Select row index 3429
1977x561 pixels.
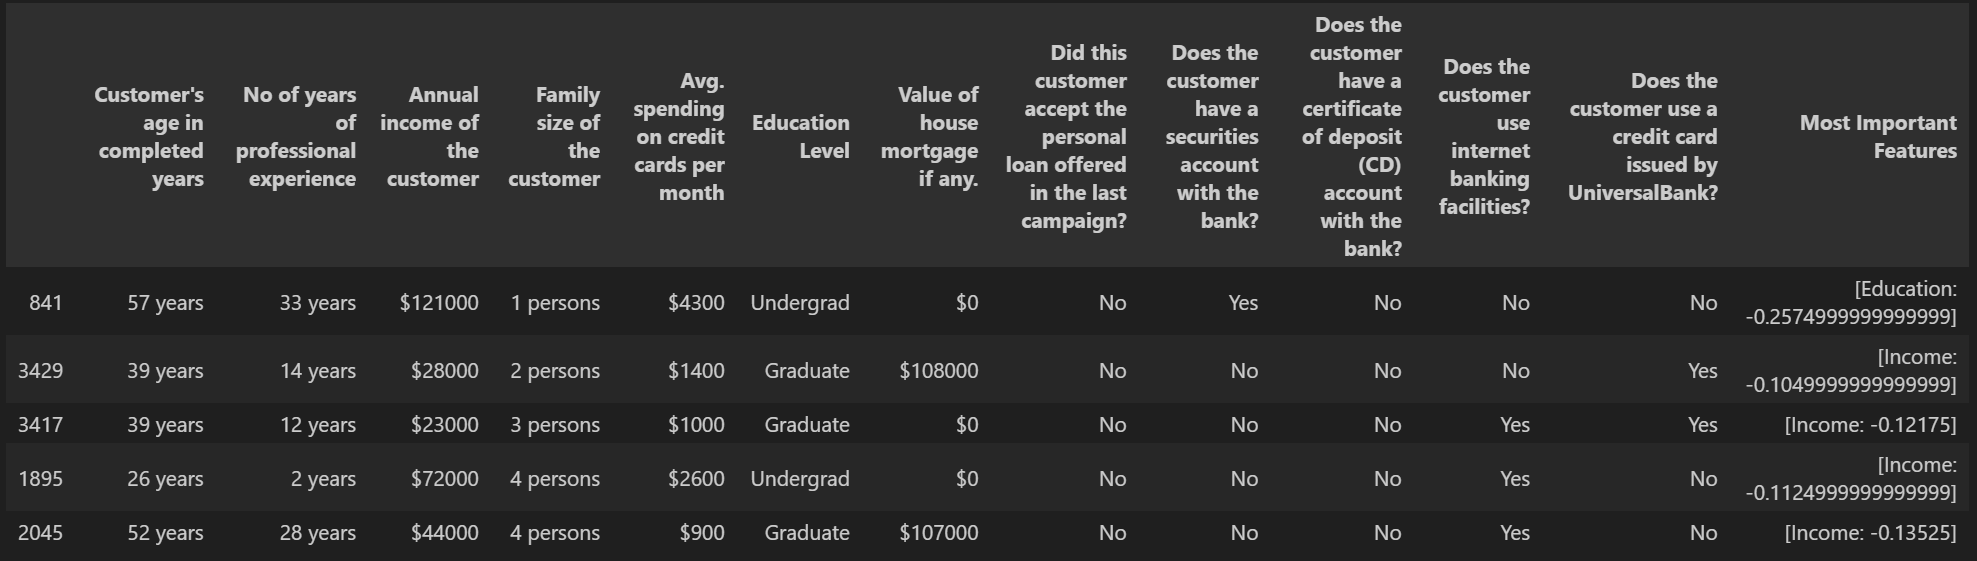coord(40,371)
